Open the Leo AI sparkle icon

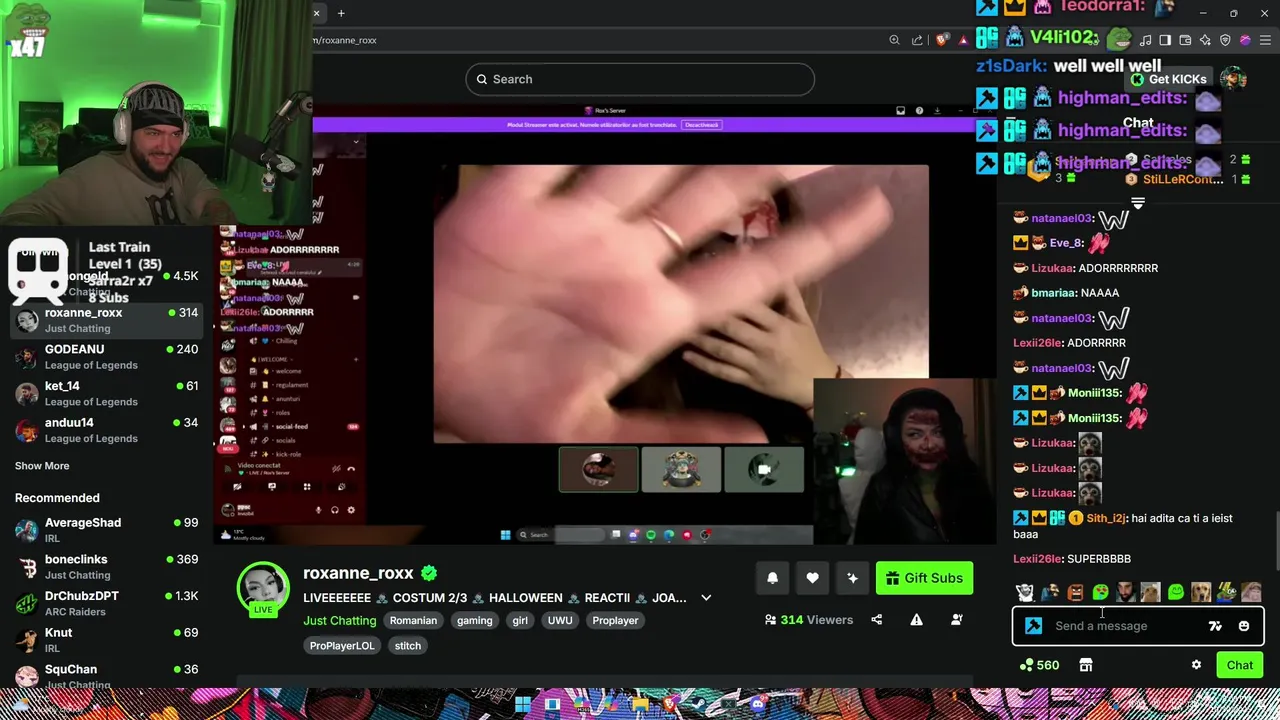1205,40
